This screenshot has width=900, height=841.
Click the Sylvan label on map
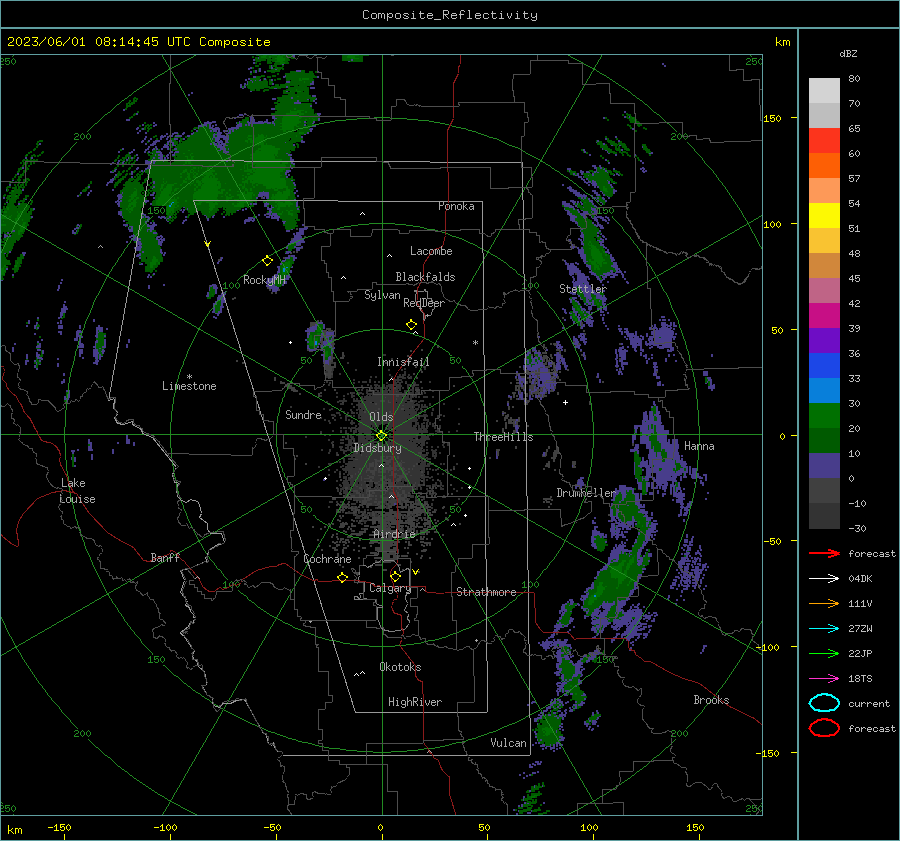coord(382,295)
